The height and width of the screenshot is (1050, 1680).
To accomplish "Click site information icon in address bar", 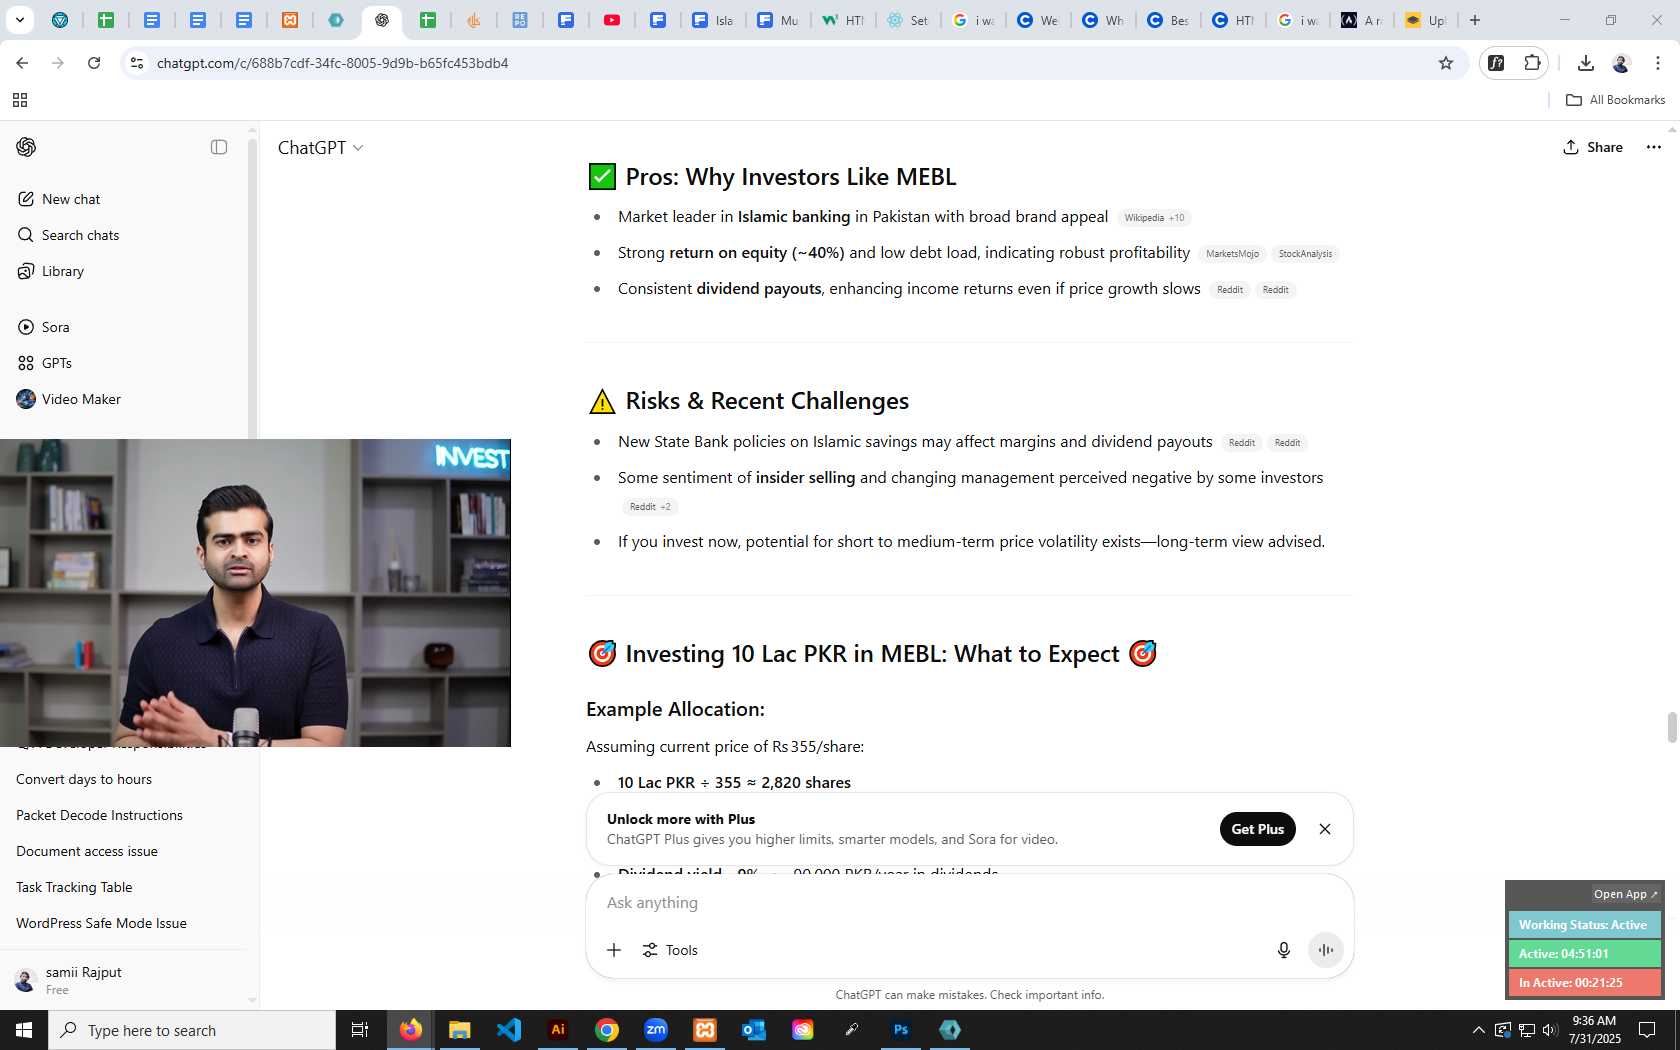I will click(x=137, y=63).
